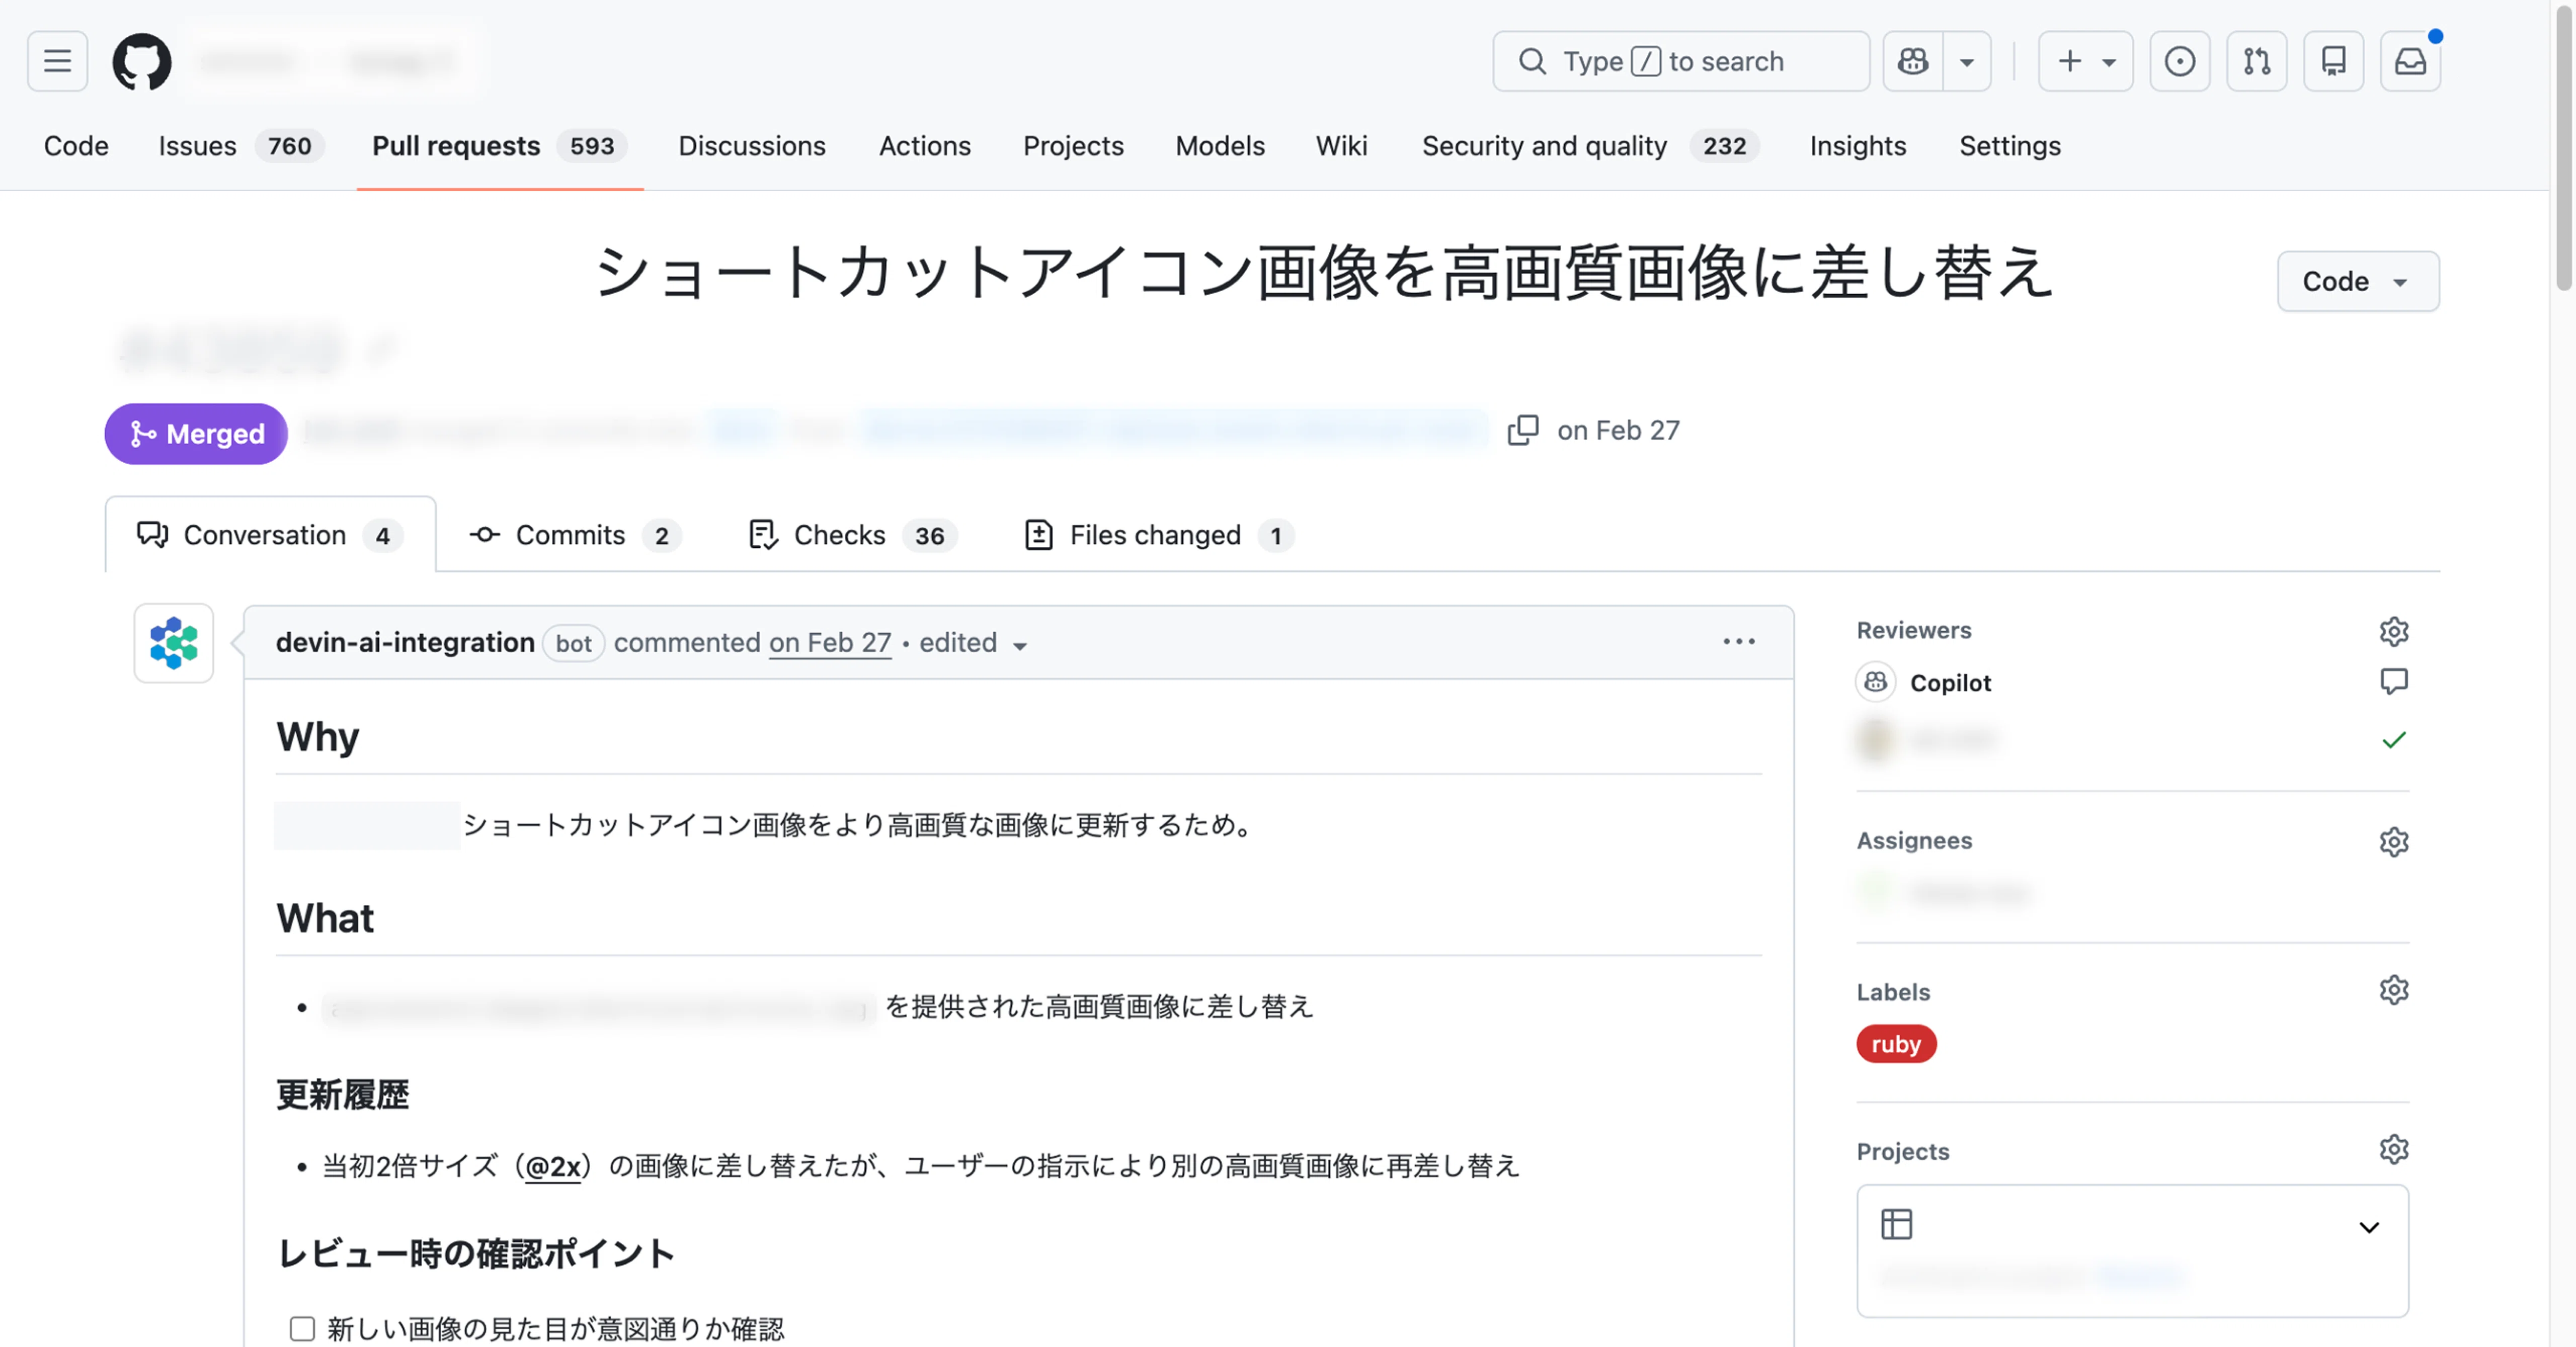Edit Labels with gear icon
2576x1347 pixels.
tap(2394, 990)
